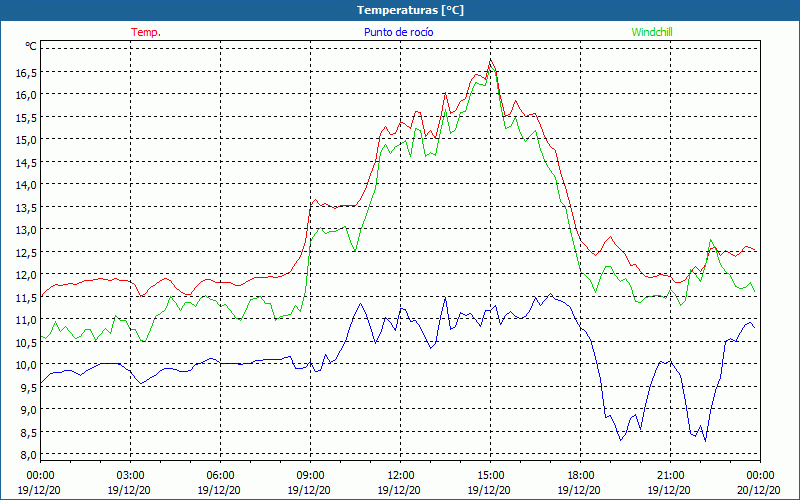
Task: Select the red Temp. legend label
Action: click(x=146, y=32)
